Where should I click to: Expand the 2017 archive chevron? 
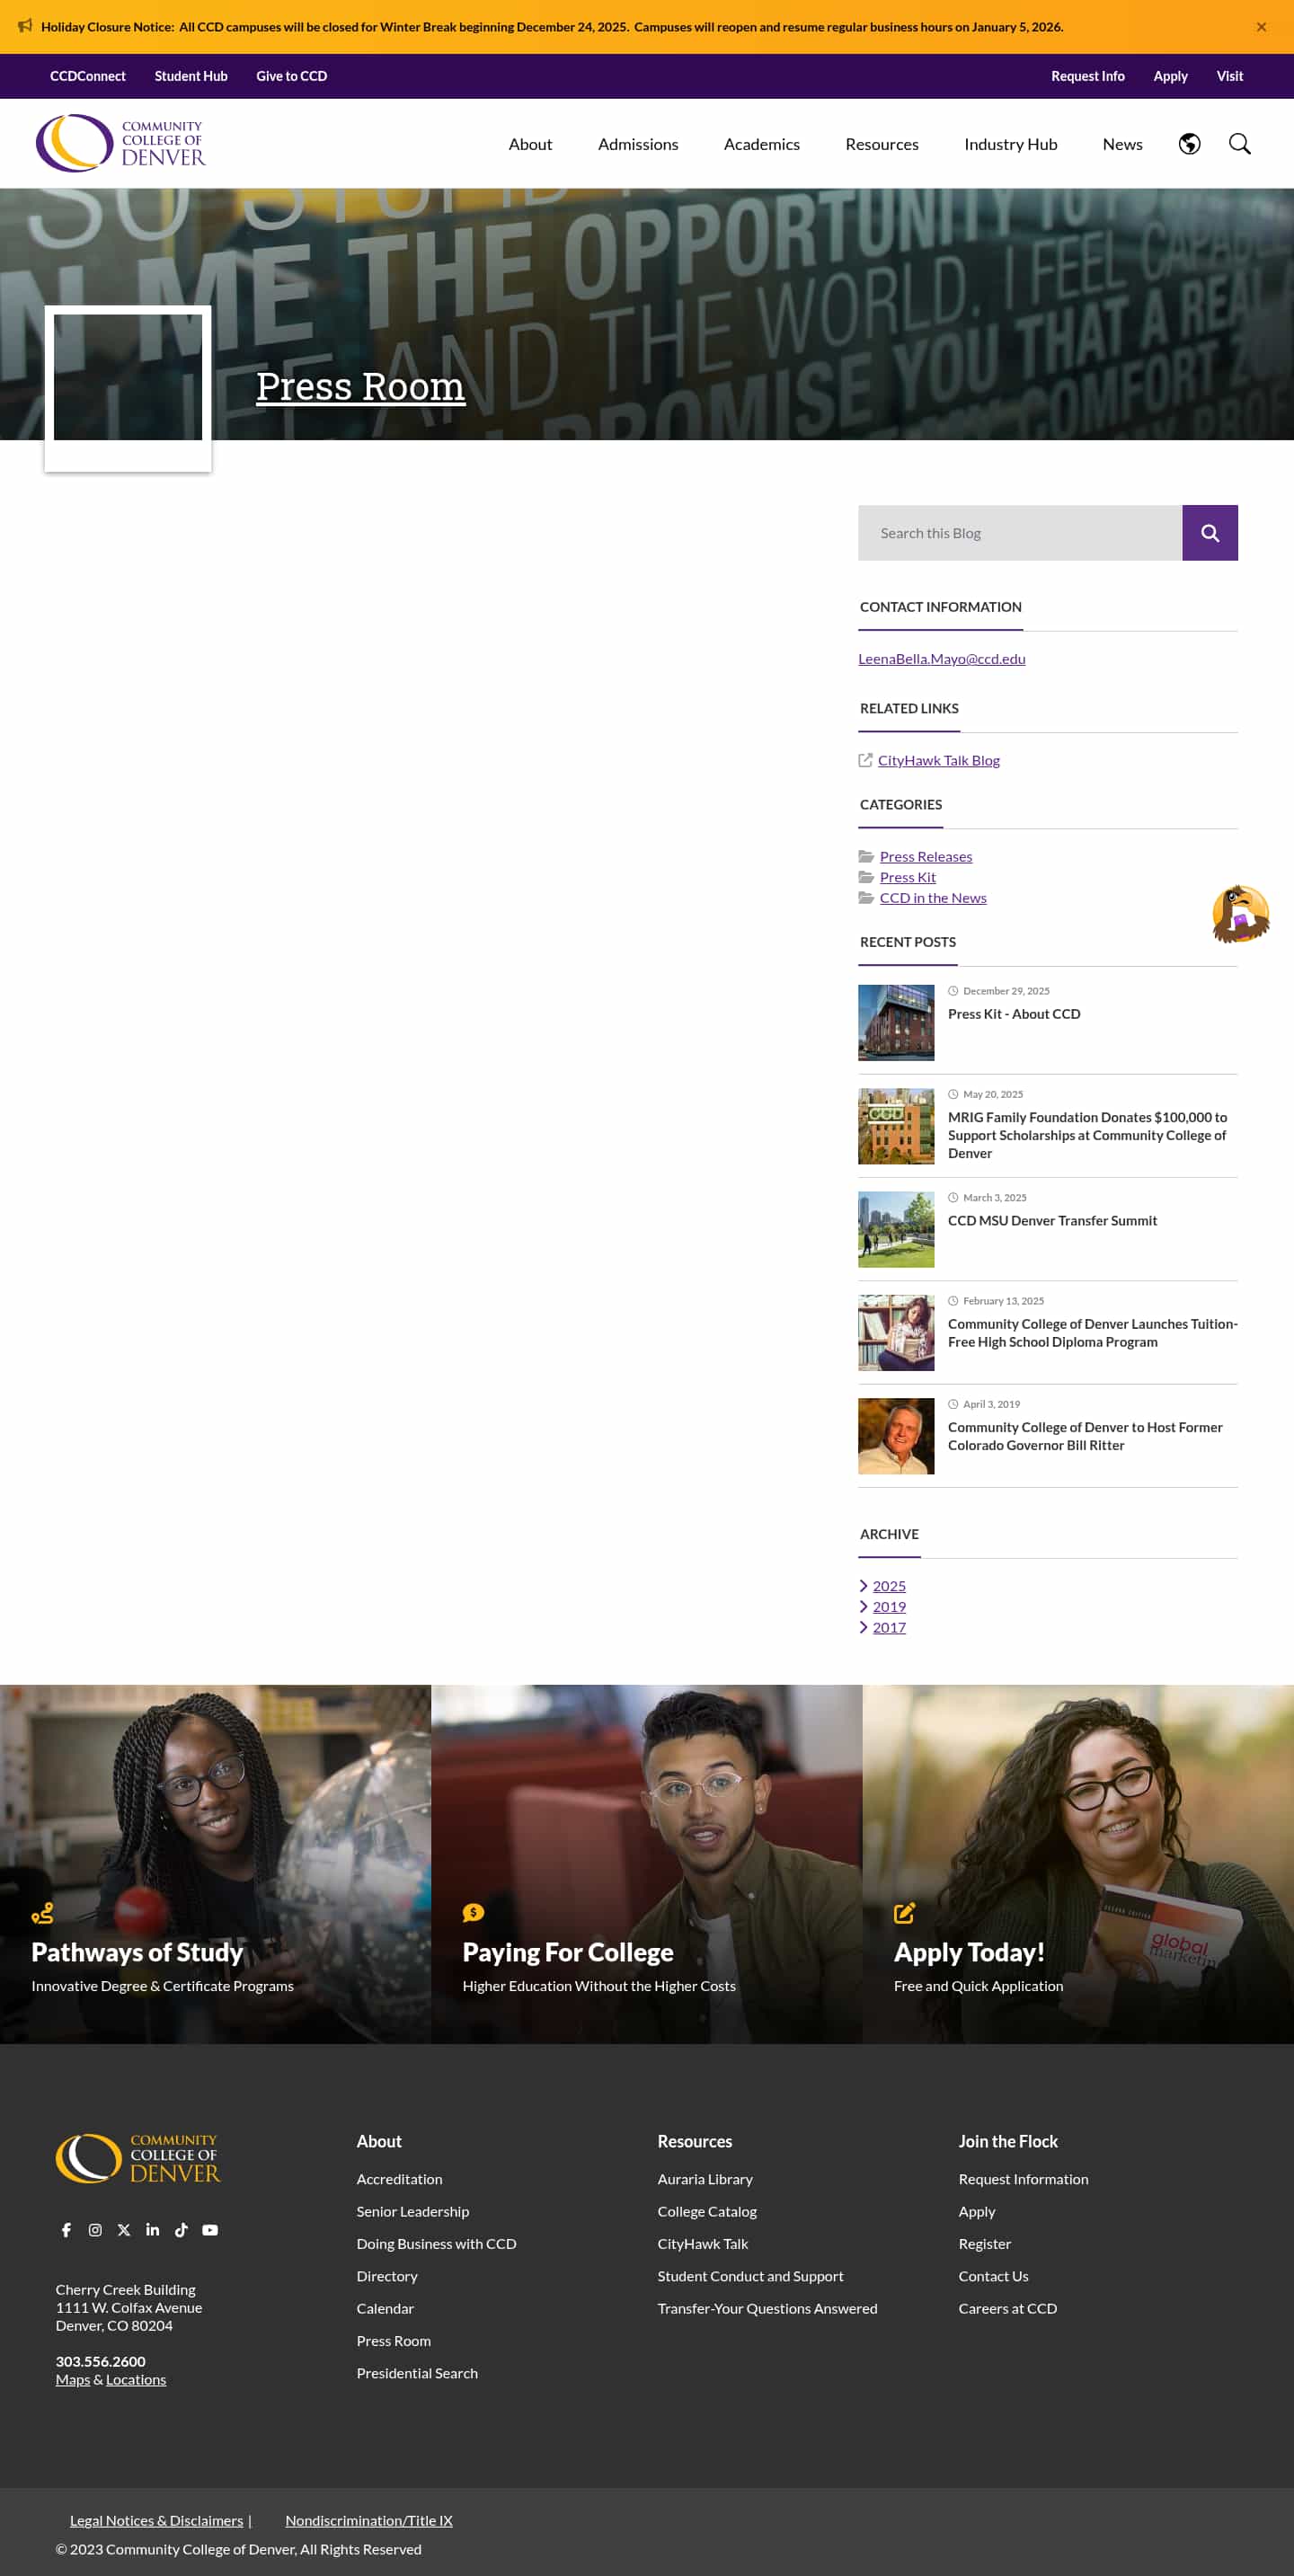863,1627
